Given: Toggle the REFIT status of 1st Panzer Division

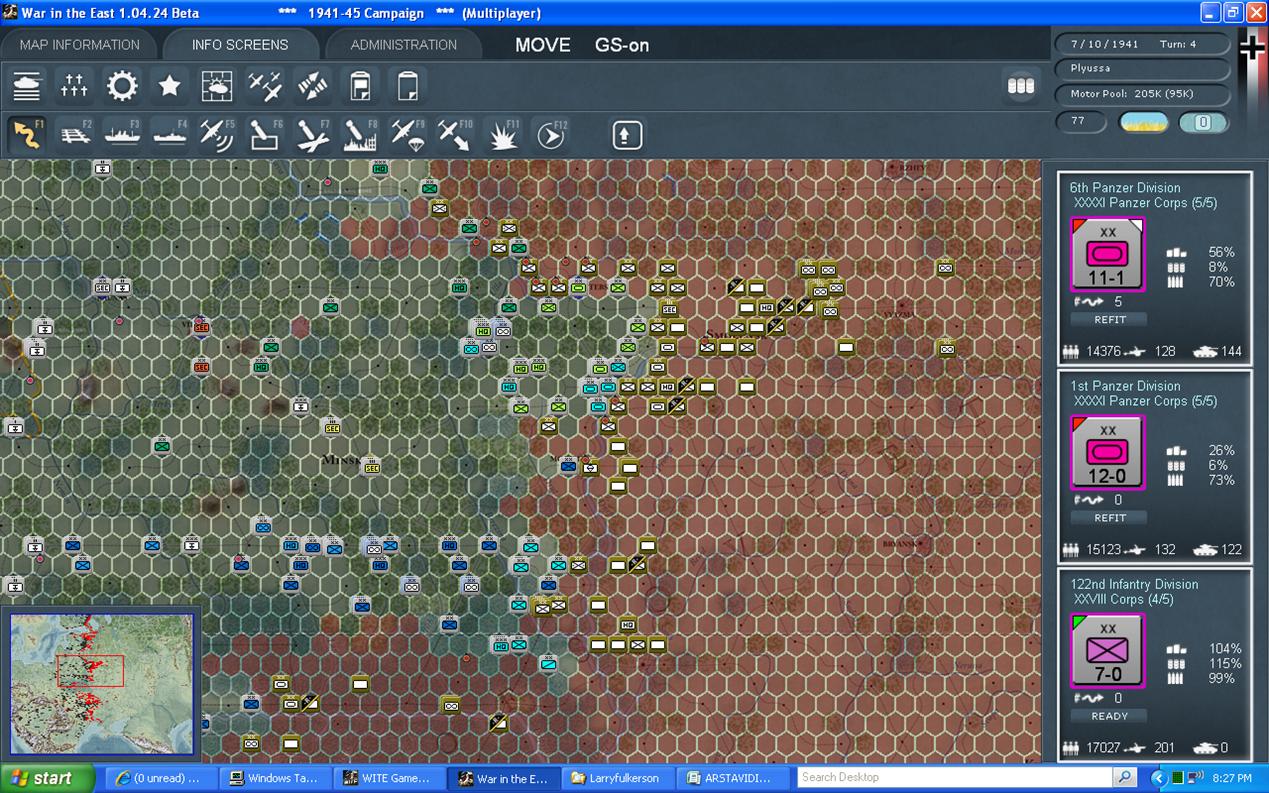Looking at the screenshot, I should (1109, 518).
